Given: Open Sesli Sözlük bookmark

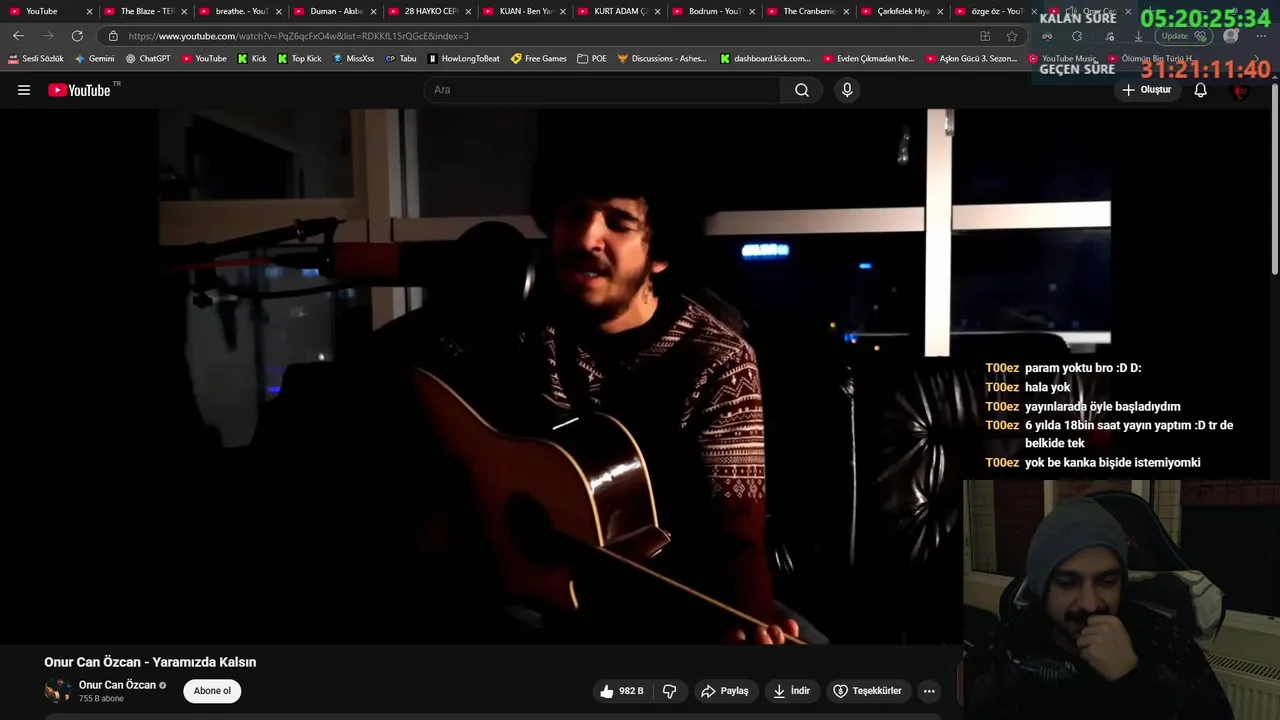Looking at the screenshot, I should pos(36,59).
